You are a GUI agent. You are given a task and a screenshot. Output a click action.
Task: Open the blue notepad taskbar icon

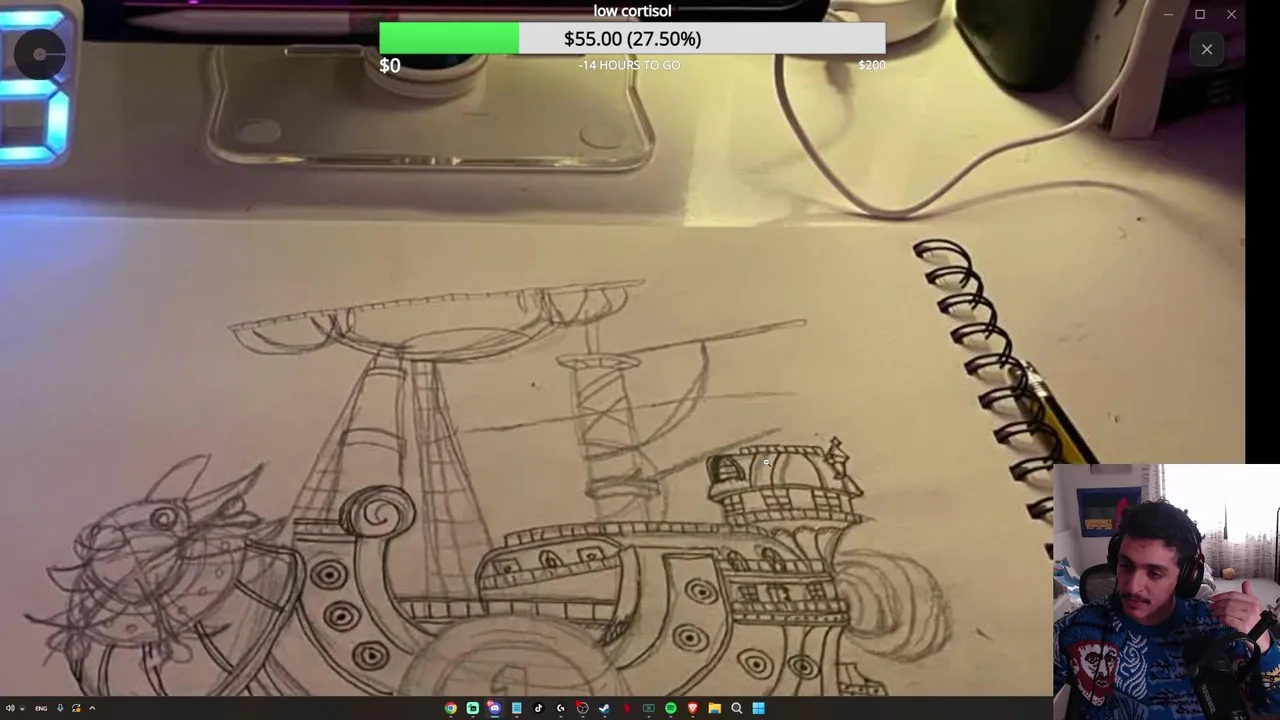point(516,708)
